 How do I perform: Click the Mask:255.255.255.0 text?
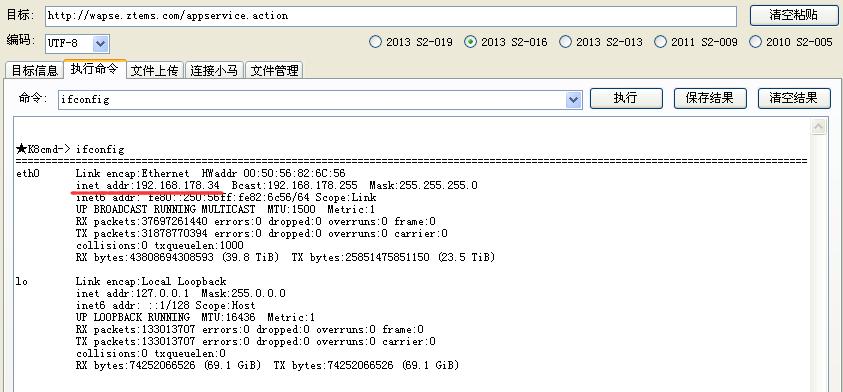[x=423, y=186]
